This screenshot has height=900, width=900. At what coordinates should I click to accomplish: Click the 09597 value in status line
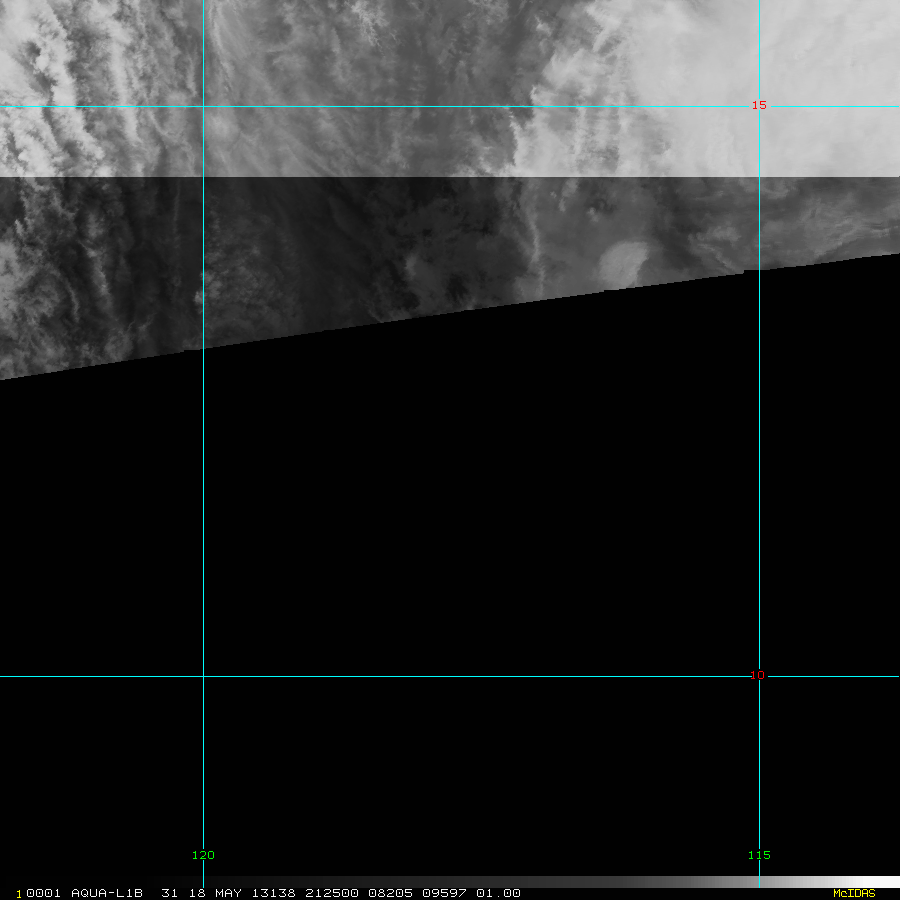click(444, 893)
